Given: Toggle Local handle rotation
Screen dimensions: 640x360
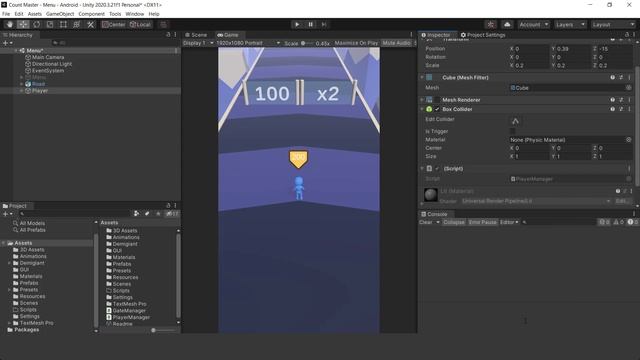Looking at the screenshot, I should (140, 24).
